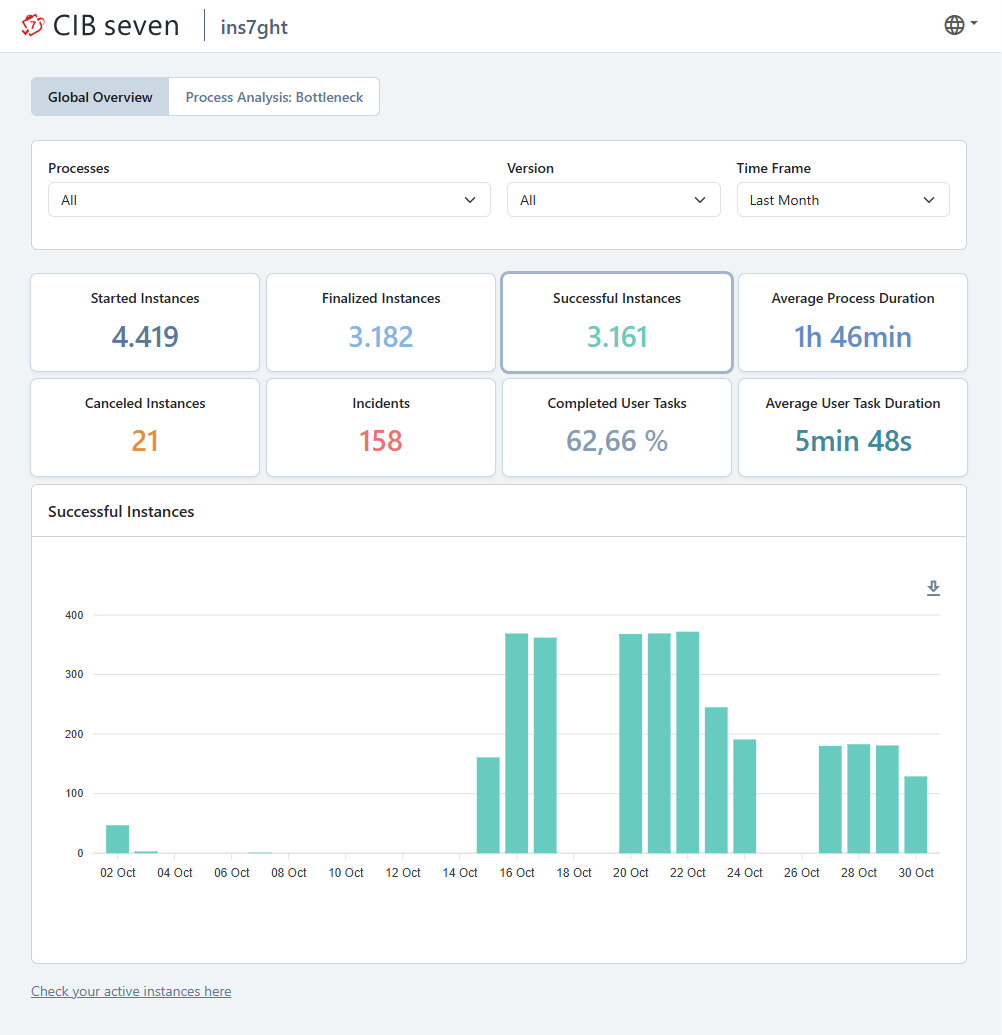Open the Version dropdown
The width and height of the screenshot is (1002, 1035).
(613, 200)
